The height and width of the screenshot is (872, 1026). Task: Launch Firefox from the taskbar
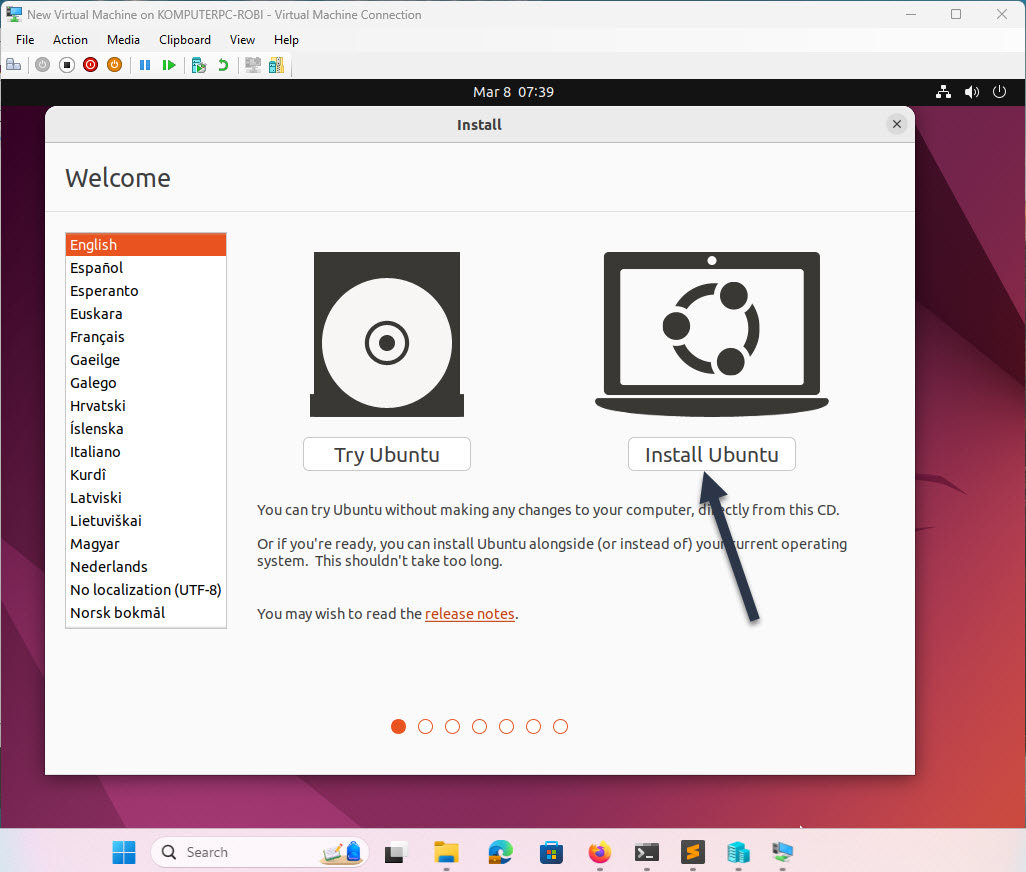click(599, 852)
